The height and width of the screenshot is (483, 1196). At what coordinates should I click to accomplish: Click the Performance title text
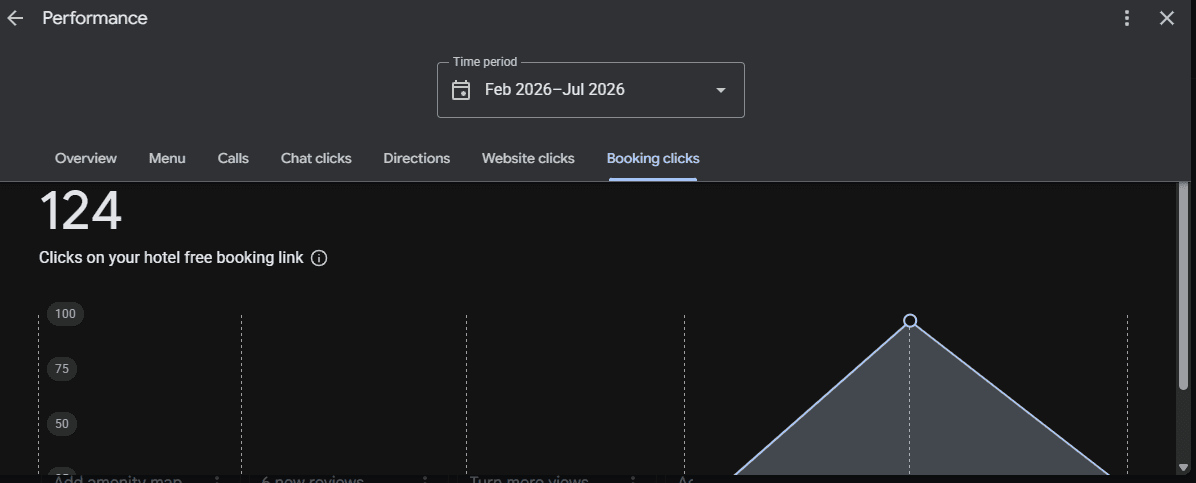coord(95,18)
